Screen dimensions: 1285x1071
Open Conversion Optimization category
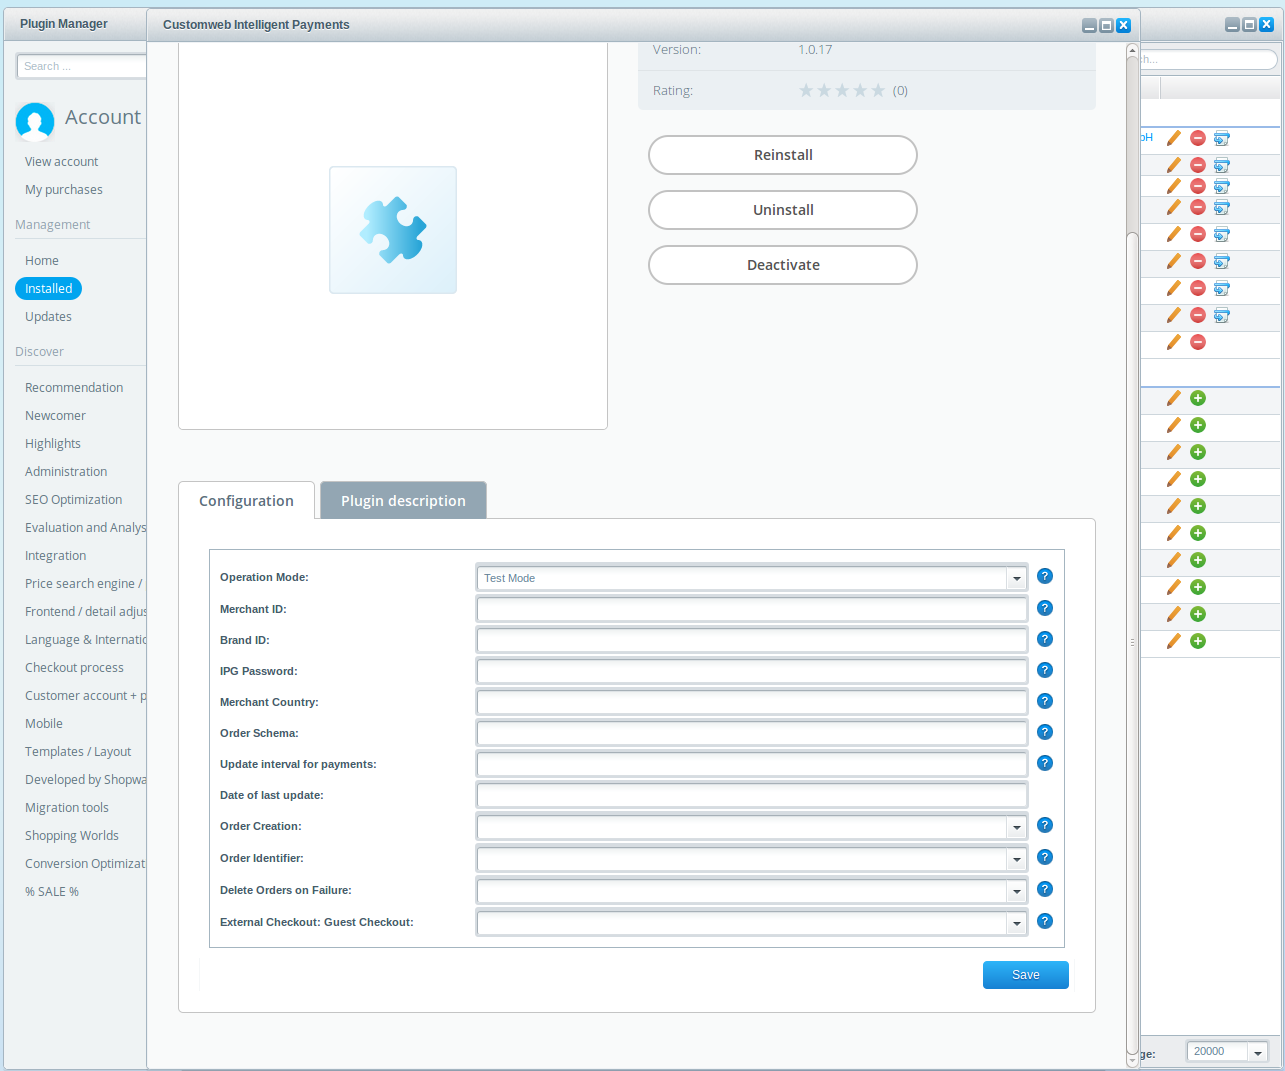pyautogui.click(x=86, y=863)
